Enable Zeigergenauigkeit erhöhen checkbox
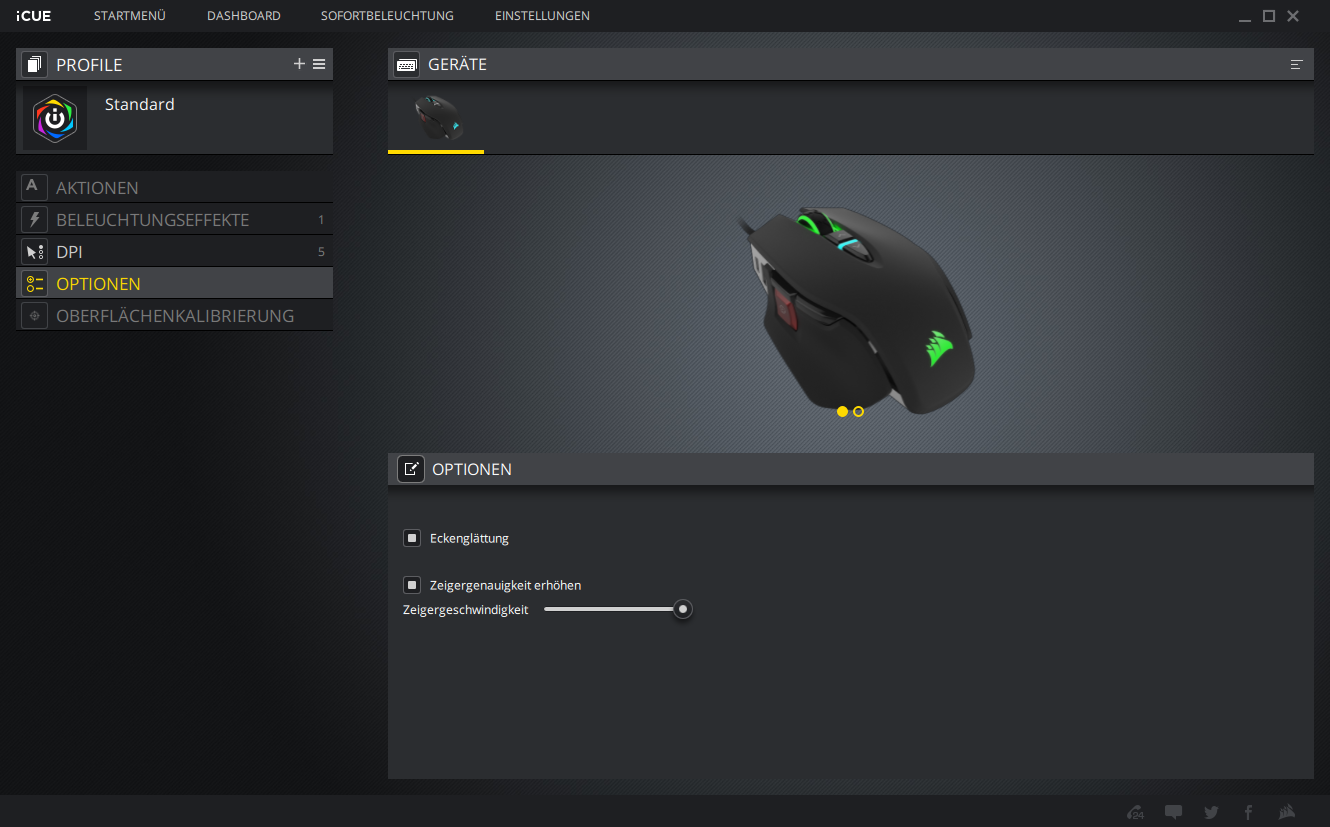Viewport: 1330px width, 827px height. click(412, 585)
